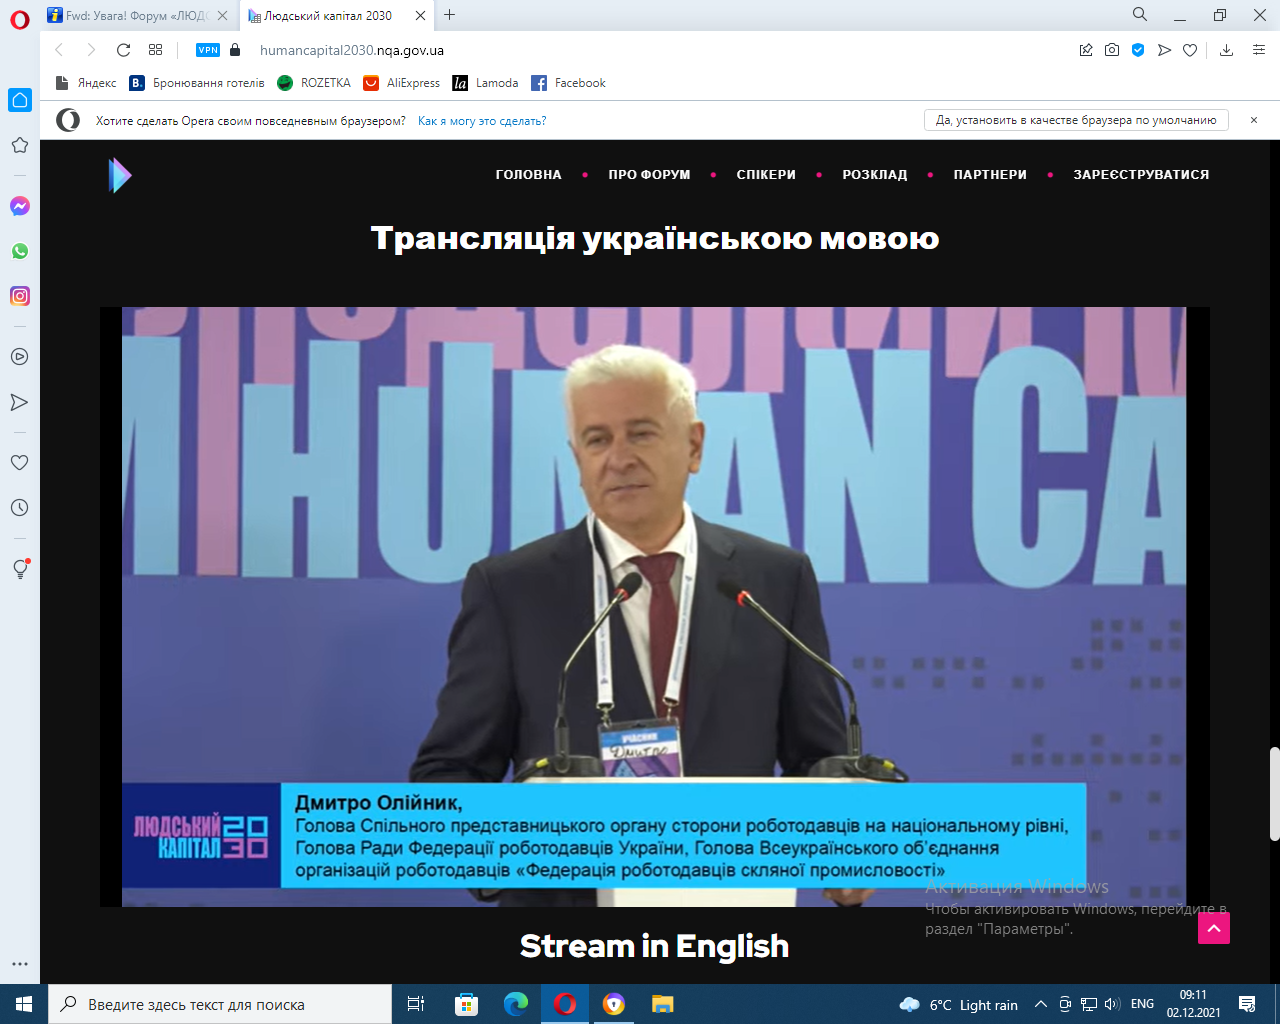Open the notification center icon

[x=1247, y=1004]
